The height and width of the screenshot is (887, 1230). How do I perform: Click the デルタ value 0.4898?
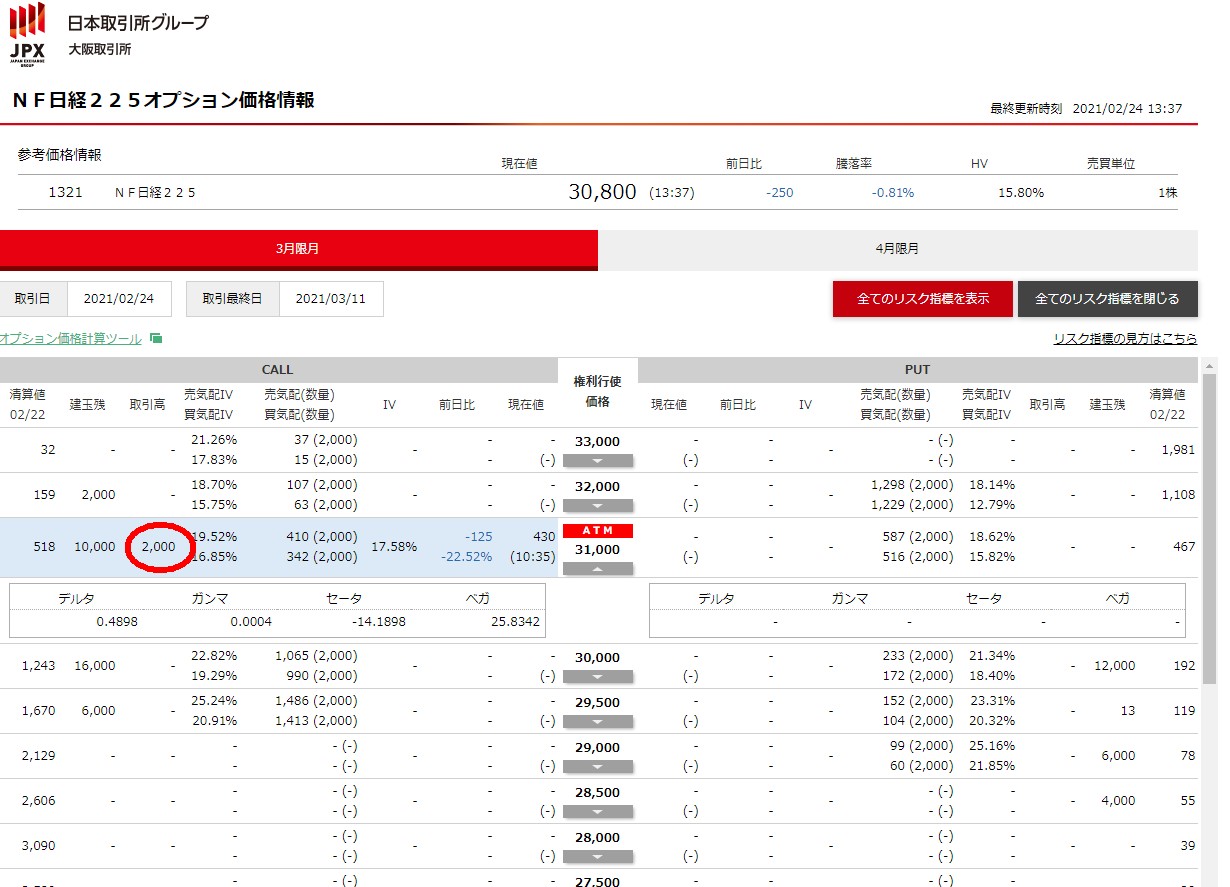pos(116,622)
